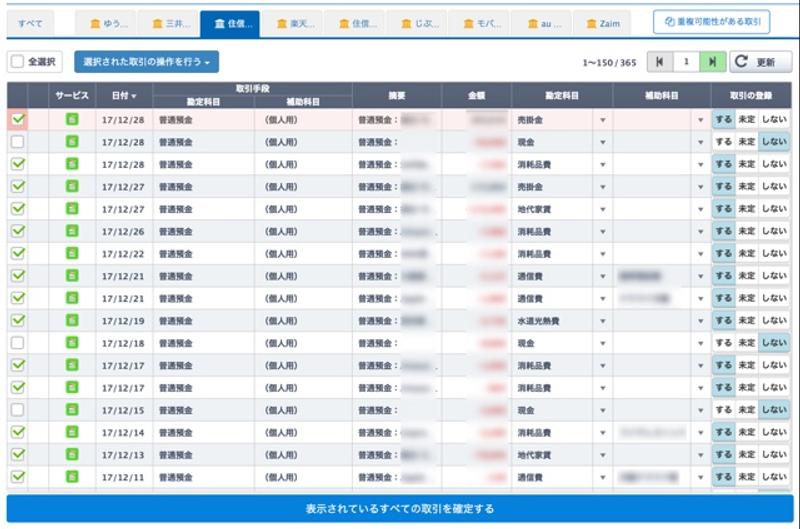Screen dimensions: 800x529
Task: Switch to the 三井... bank tab
Action: coord(168,23)
